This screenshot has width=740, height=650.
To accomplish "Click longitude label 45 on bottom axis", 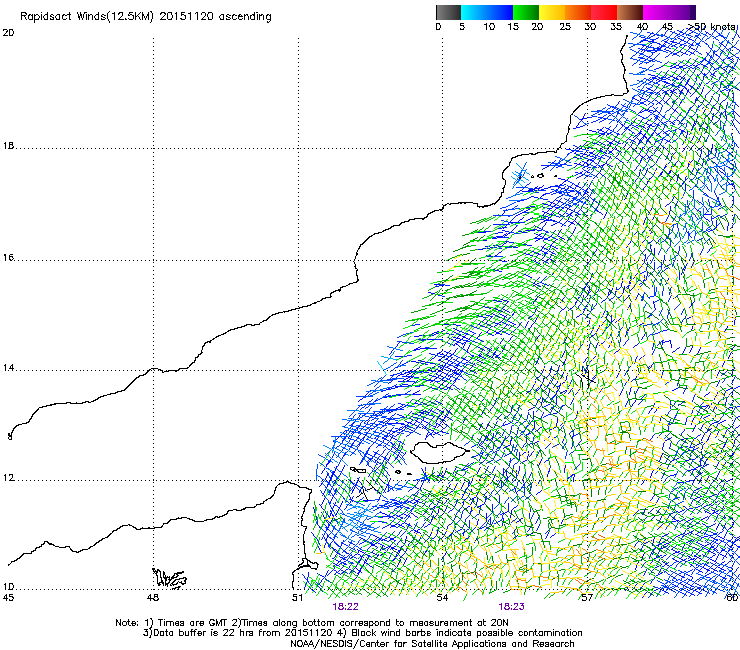I will click(8, 598).
